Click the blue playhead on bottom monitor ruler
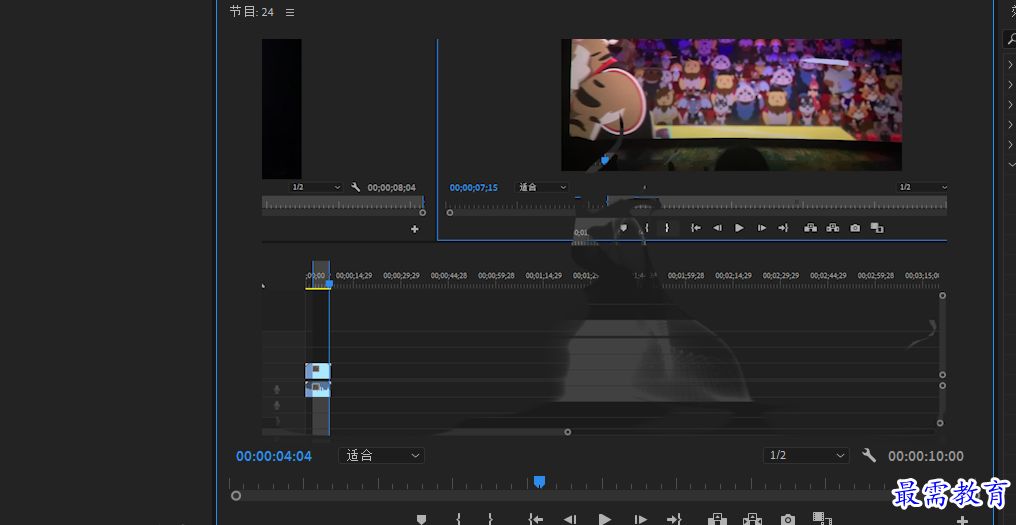Image resolution: width=1016 pixels, height=525 pixels. (x=539, y=482)
